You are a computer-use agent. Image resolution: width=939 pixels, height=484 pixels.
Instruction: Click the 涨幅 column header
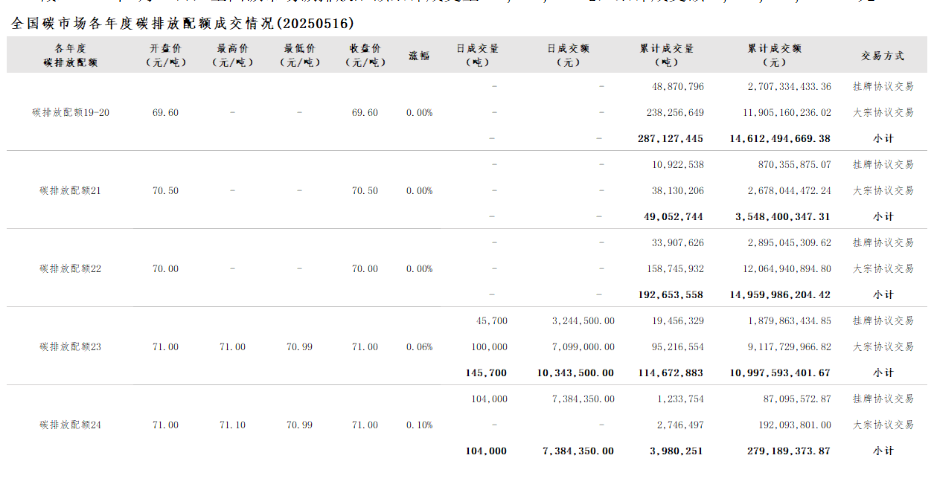(x=419, y=55)
